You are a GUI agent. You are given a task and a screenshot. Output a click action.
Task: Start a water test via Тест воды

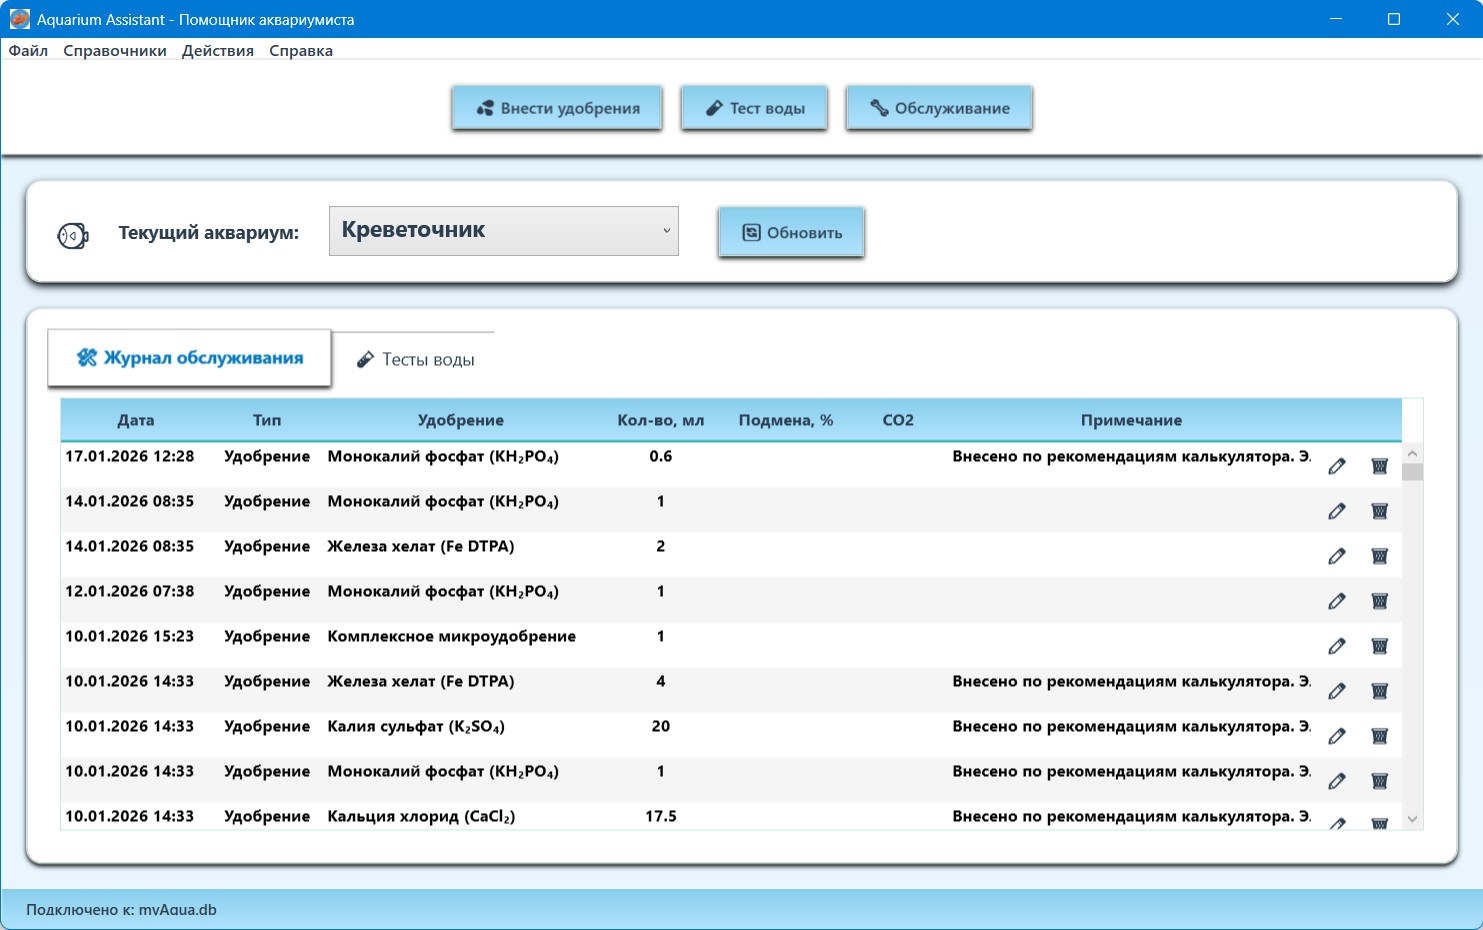(754, 108)
